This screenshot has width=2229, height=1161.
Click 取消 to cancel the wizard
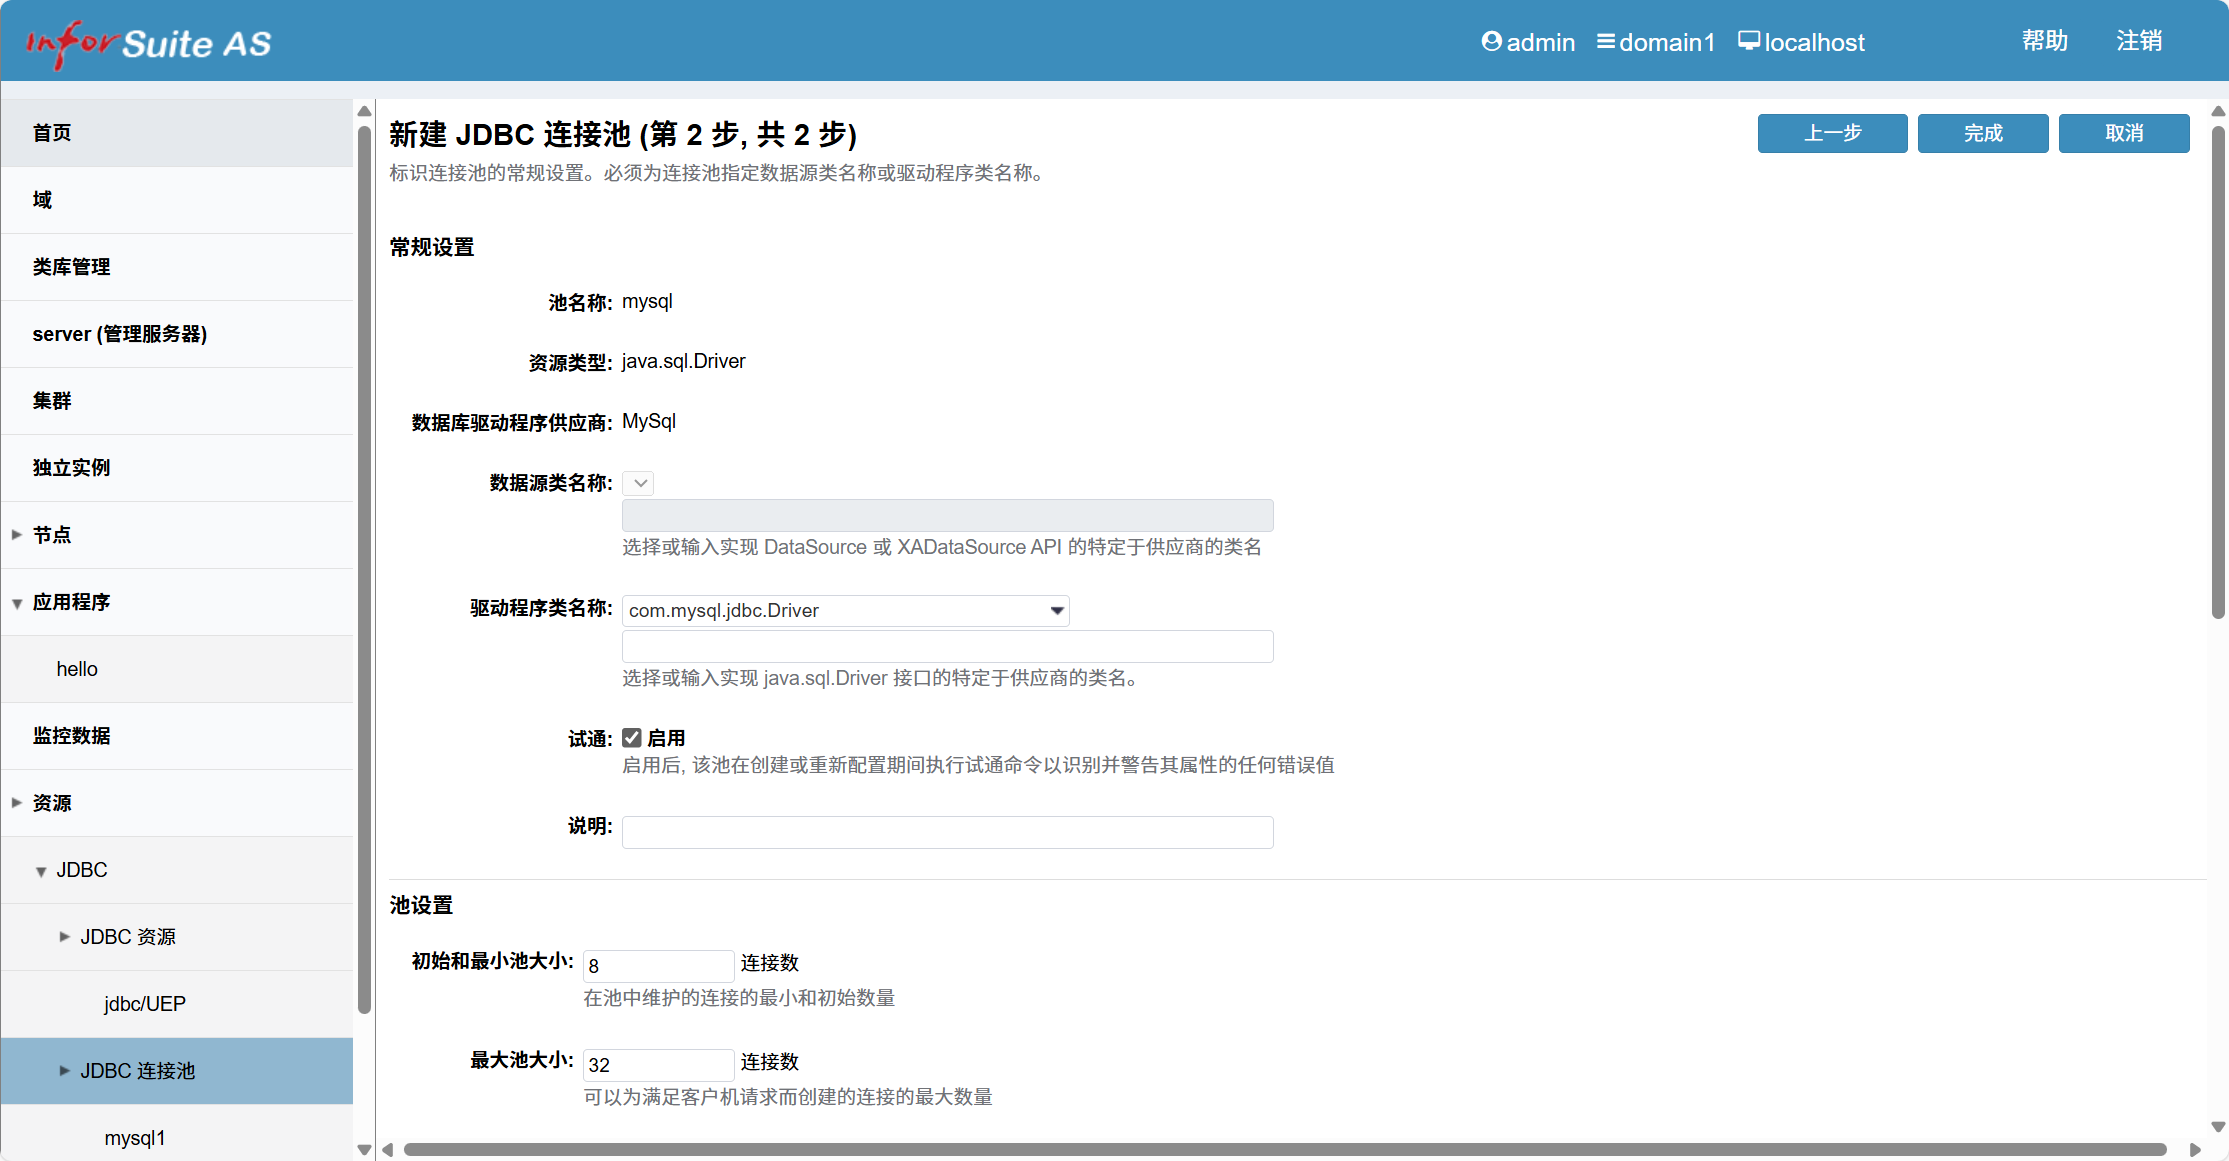[x=2124, y=133]
